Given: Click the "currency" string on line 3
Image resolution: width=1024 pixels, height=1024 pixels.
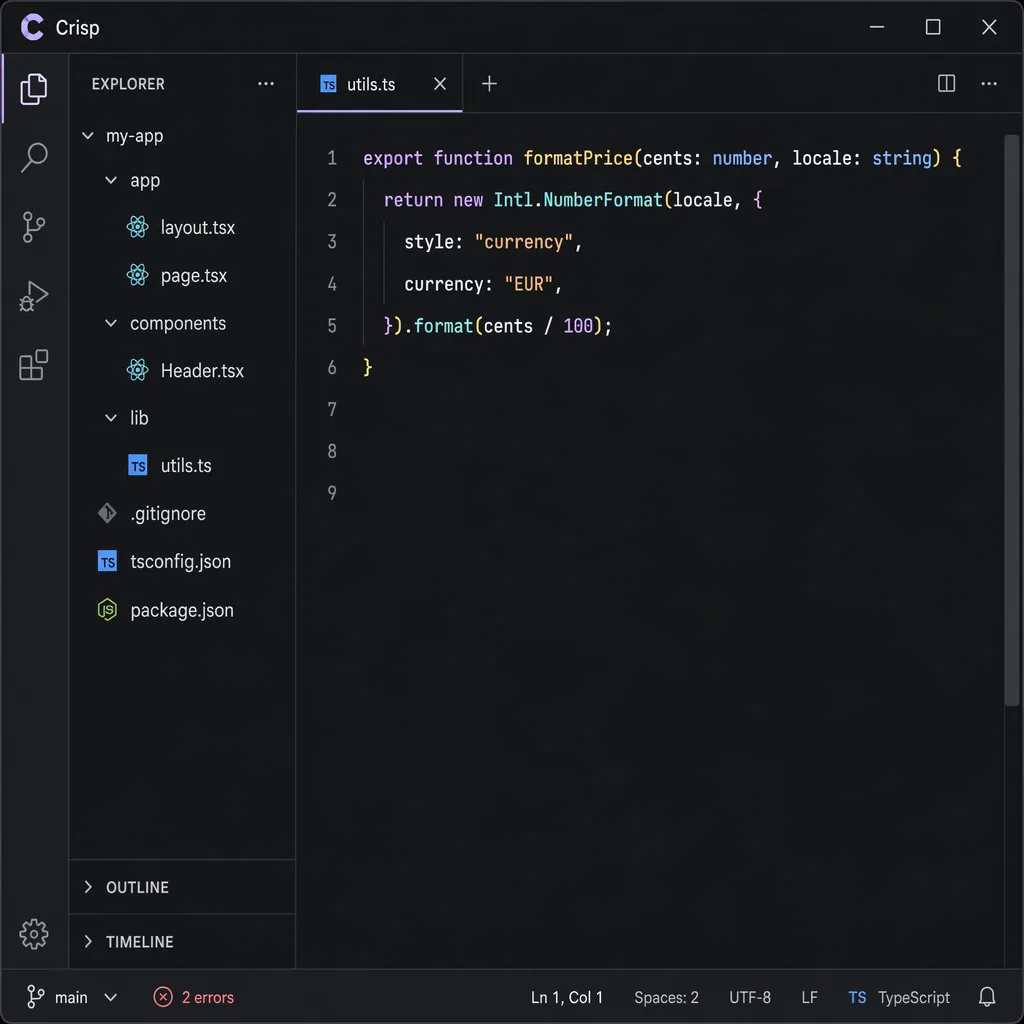Looking at the screenshot, I should (x=523, y=242).
